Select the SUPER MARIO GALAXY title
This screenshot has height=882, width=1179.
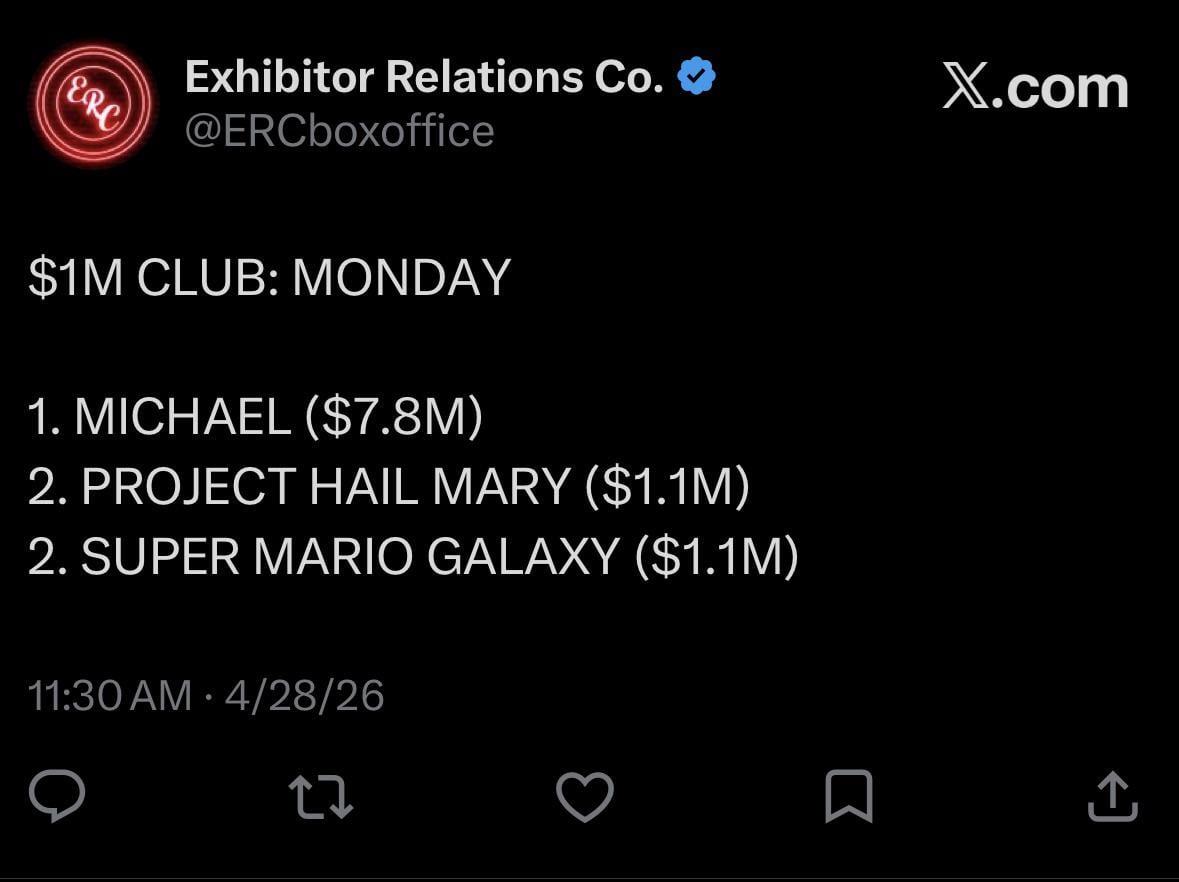(x=350, y=557)
